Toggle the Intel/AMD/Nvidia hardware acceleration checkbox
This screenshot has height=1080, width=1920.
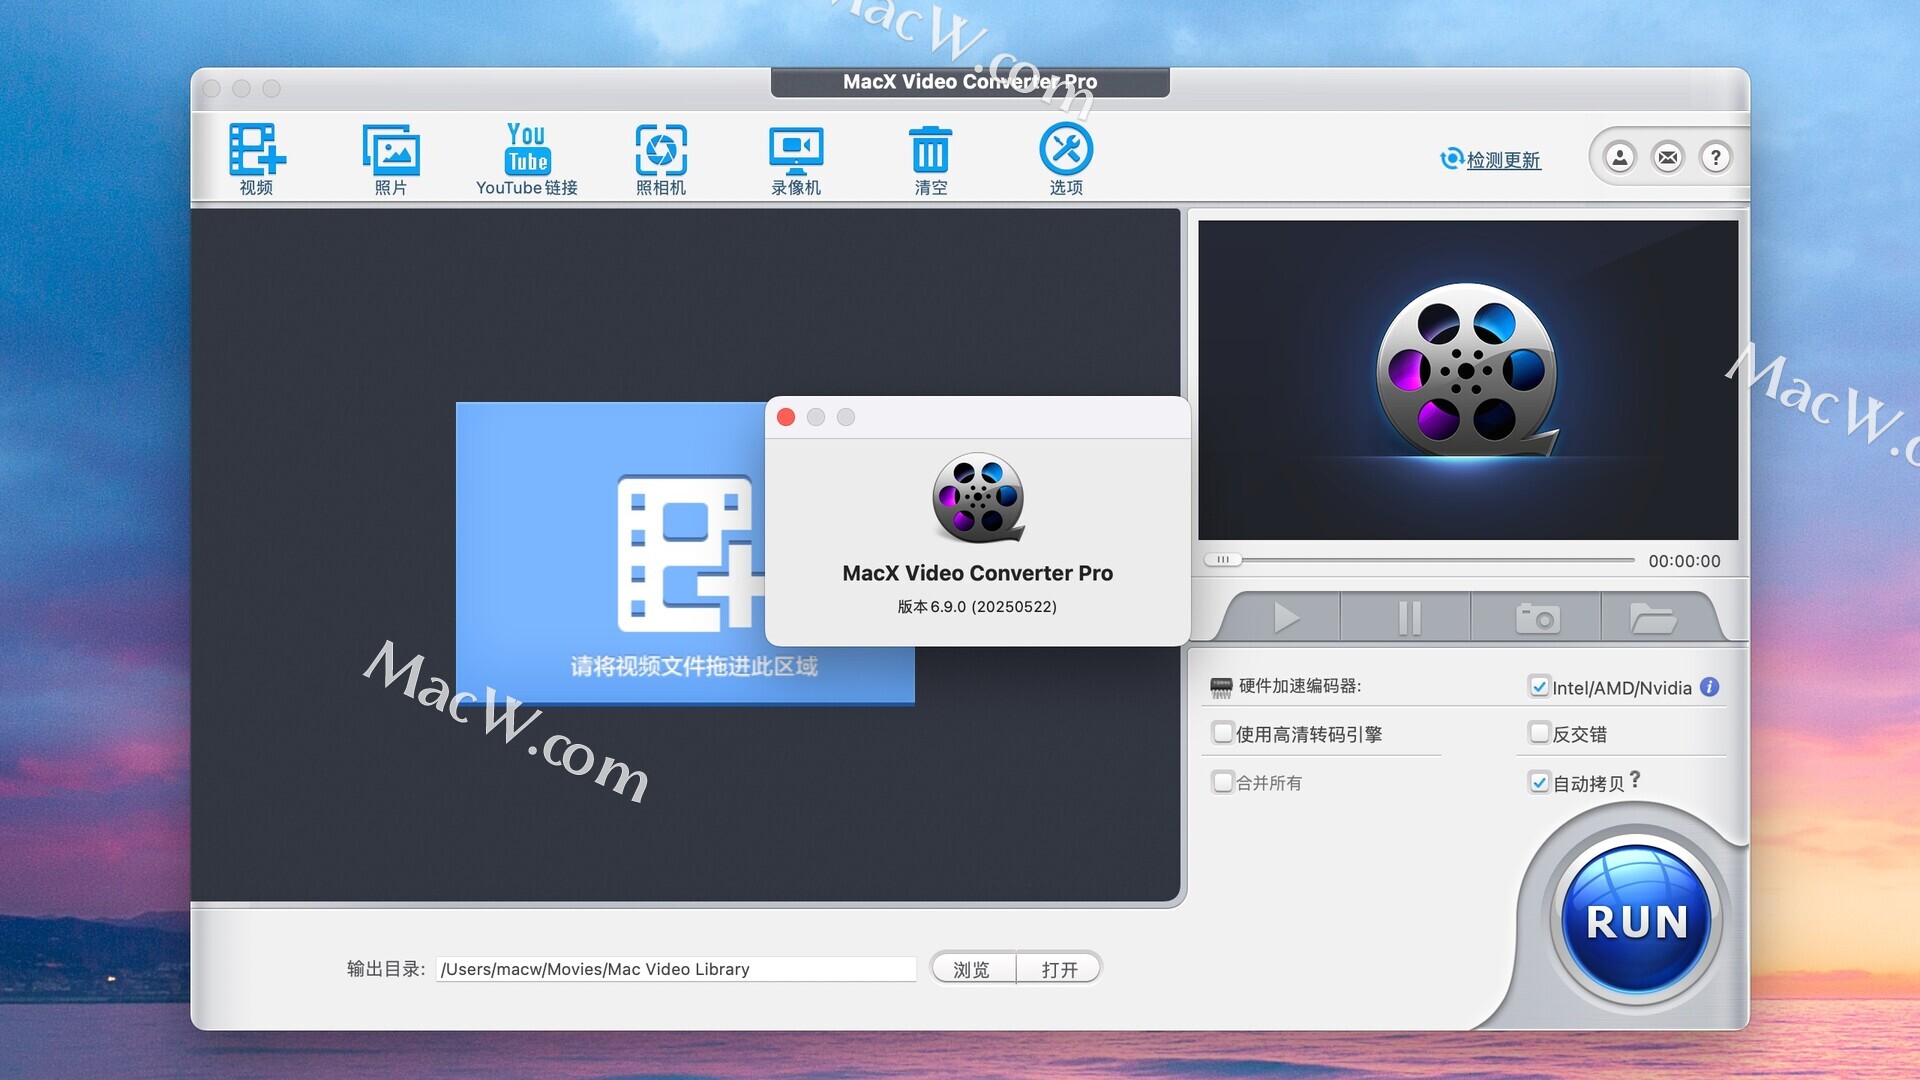(1539, 687)
